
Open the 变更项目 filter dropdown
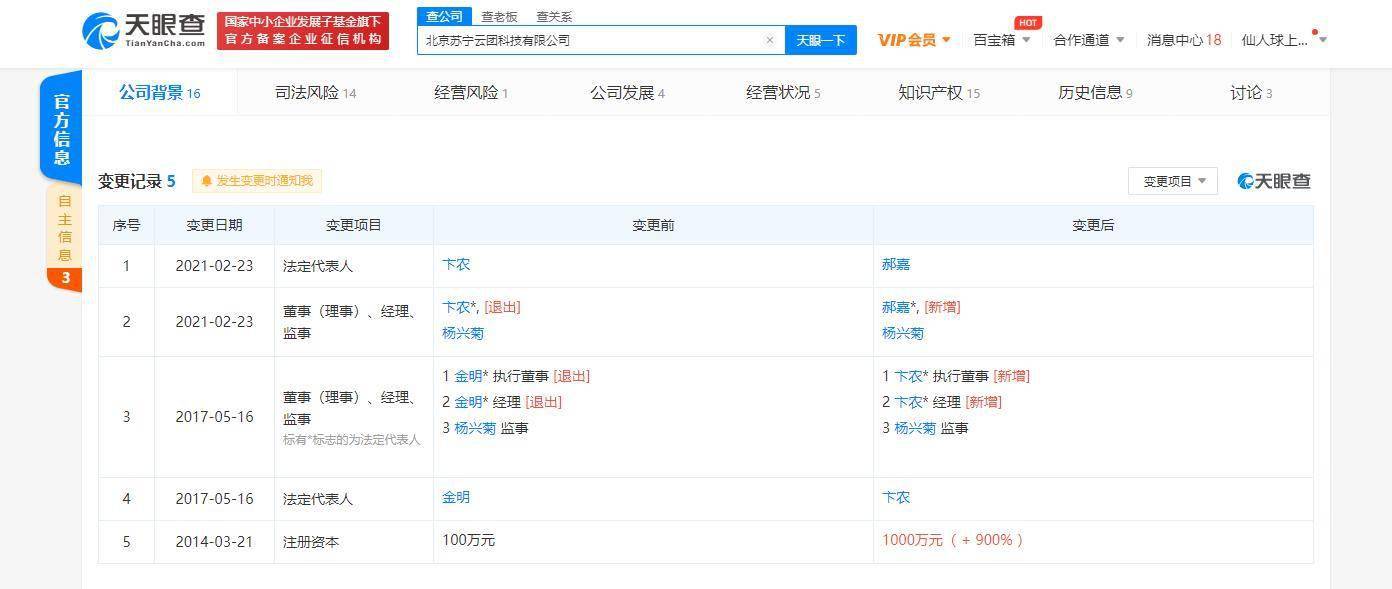click(1173, 181)
